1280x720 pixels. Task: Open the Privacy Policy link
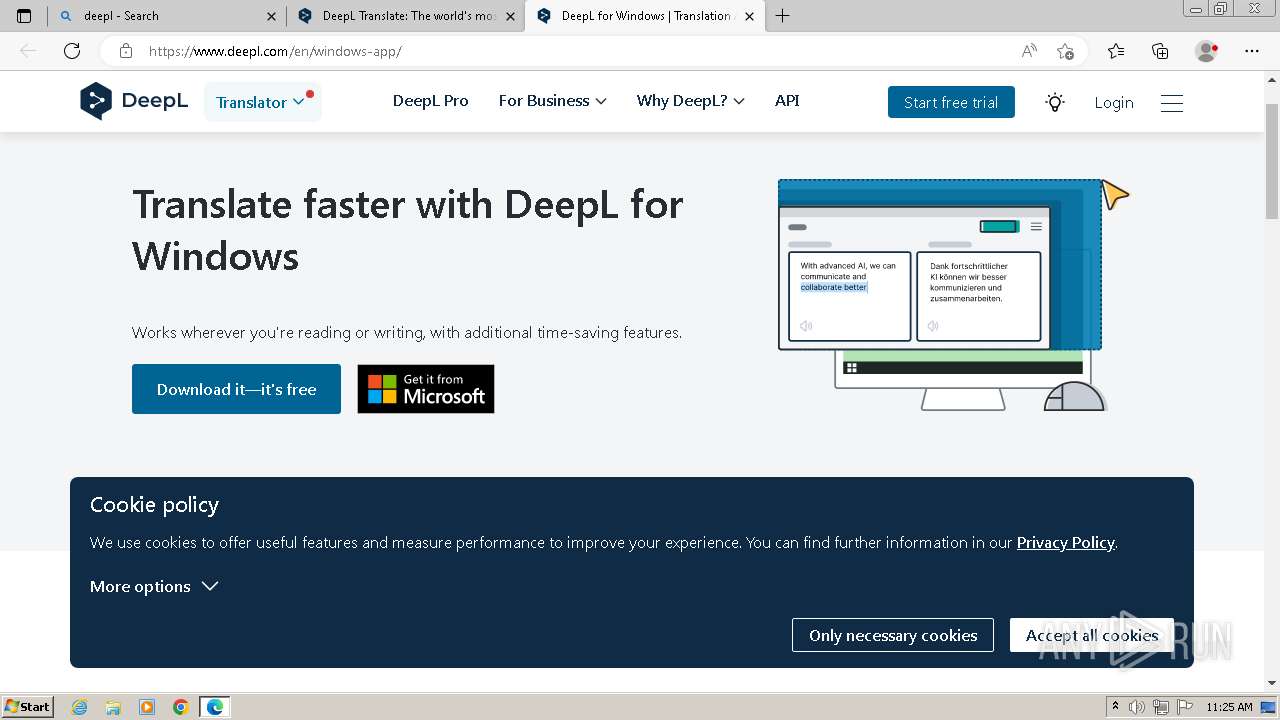[x=1065, y=542]
